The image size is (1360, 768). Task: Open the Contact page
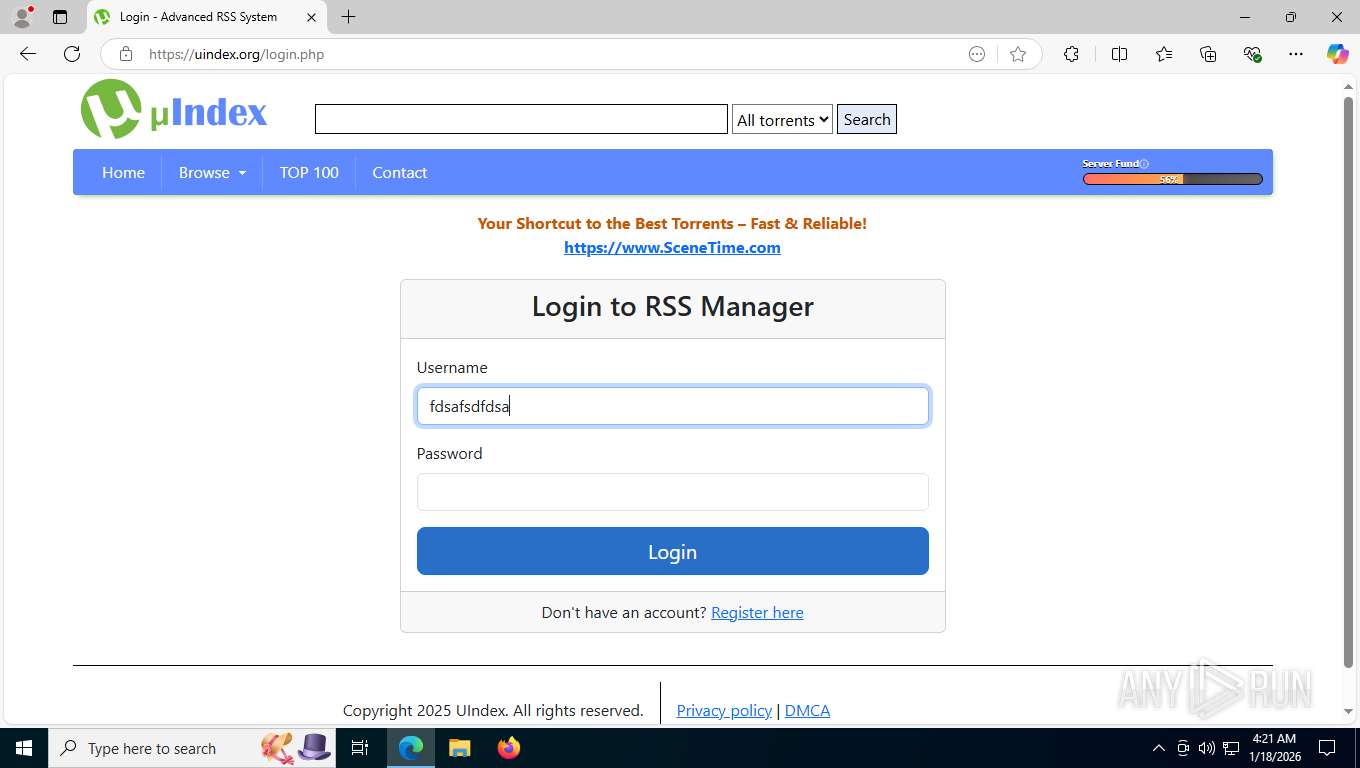click(400, 172)
